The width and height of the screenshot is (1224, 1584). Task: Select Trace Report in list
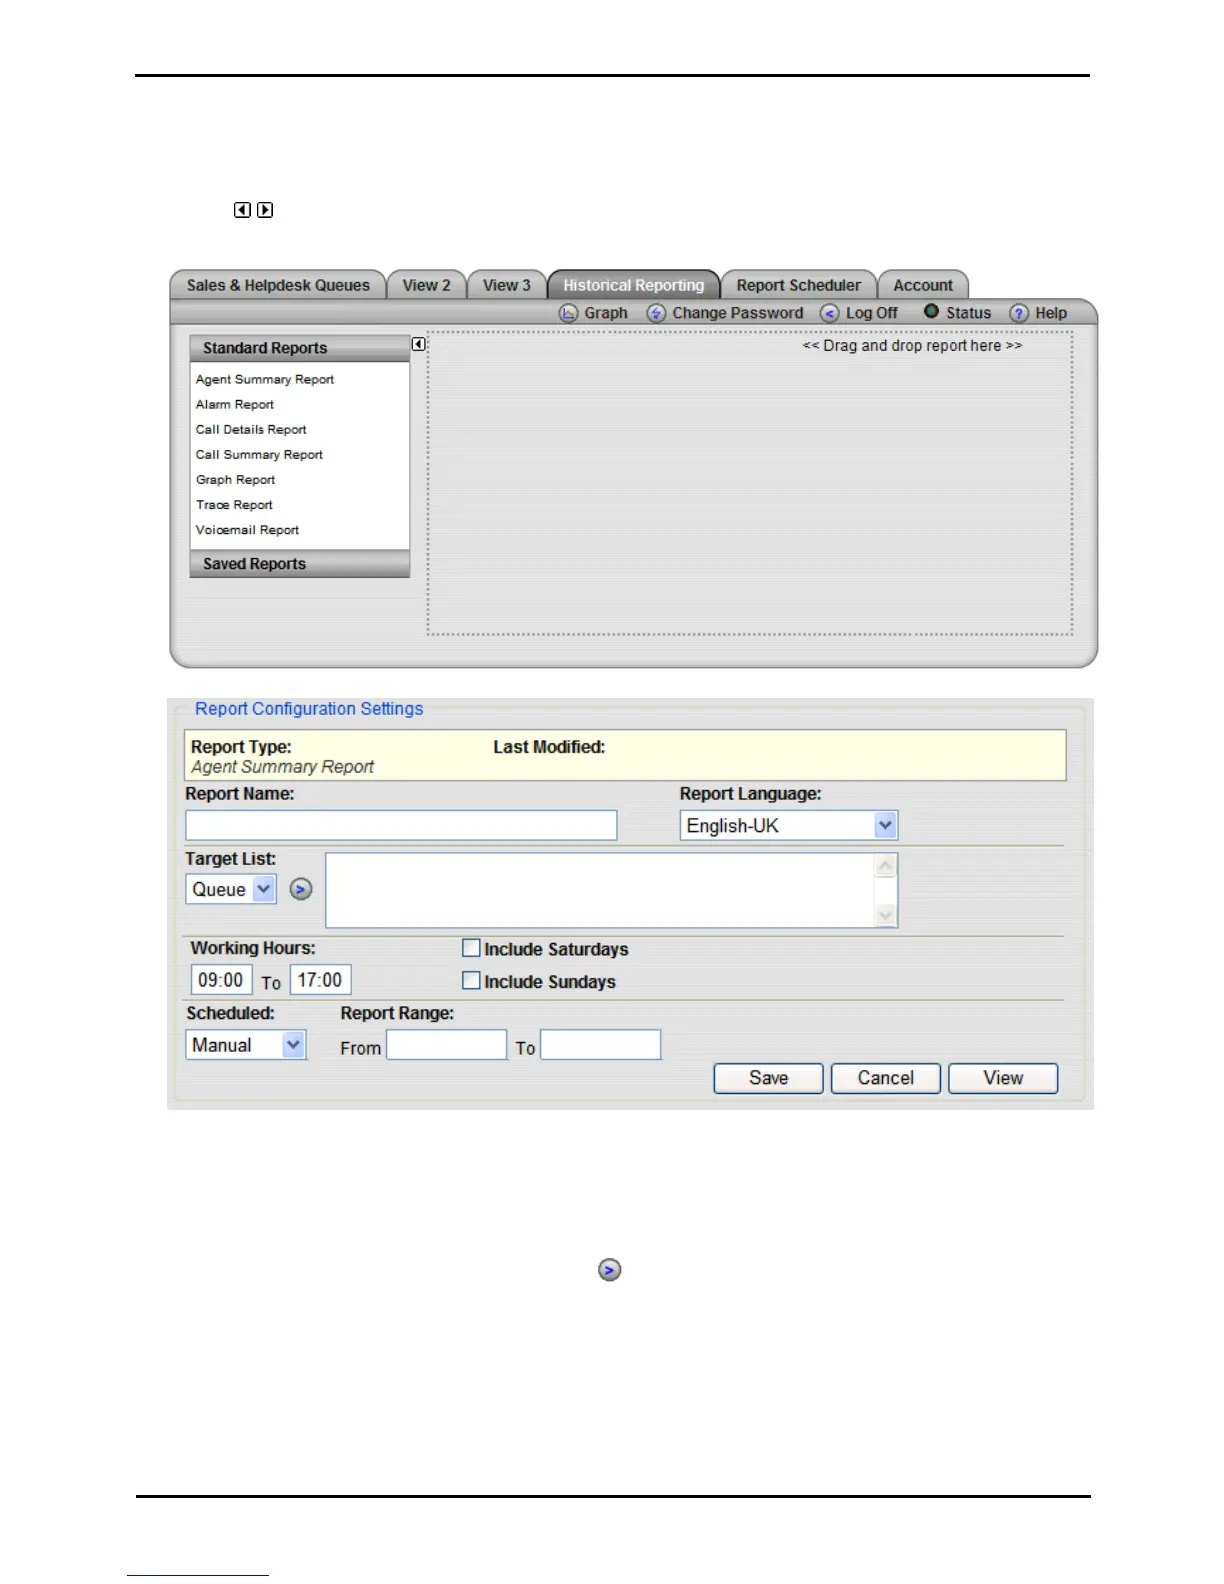point(234,504)
